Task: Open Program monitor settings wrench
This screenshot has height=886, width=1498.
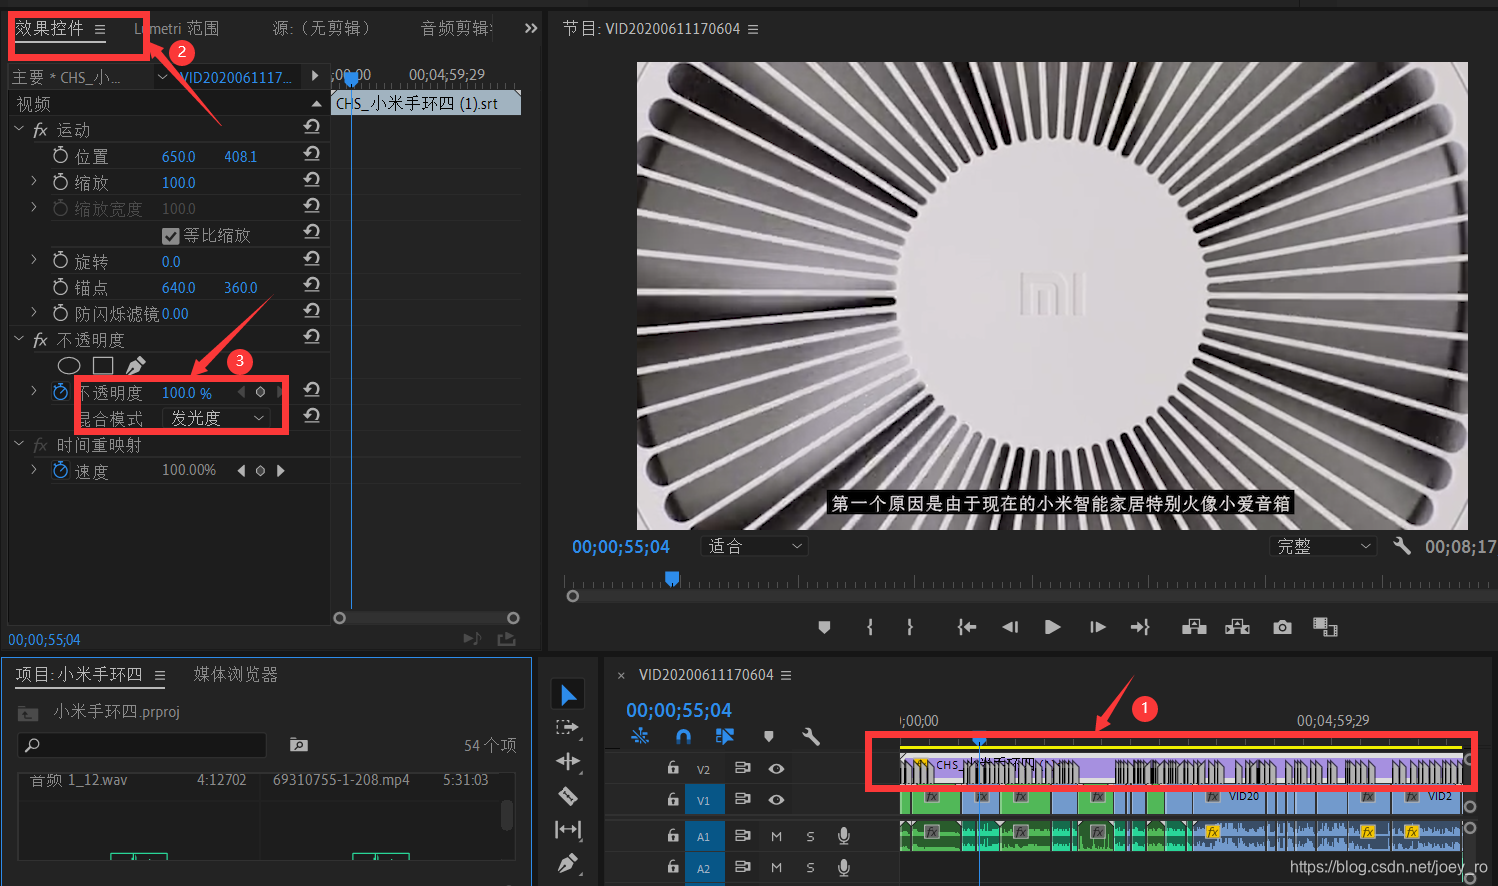Action: 1401,546
